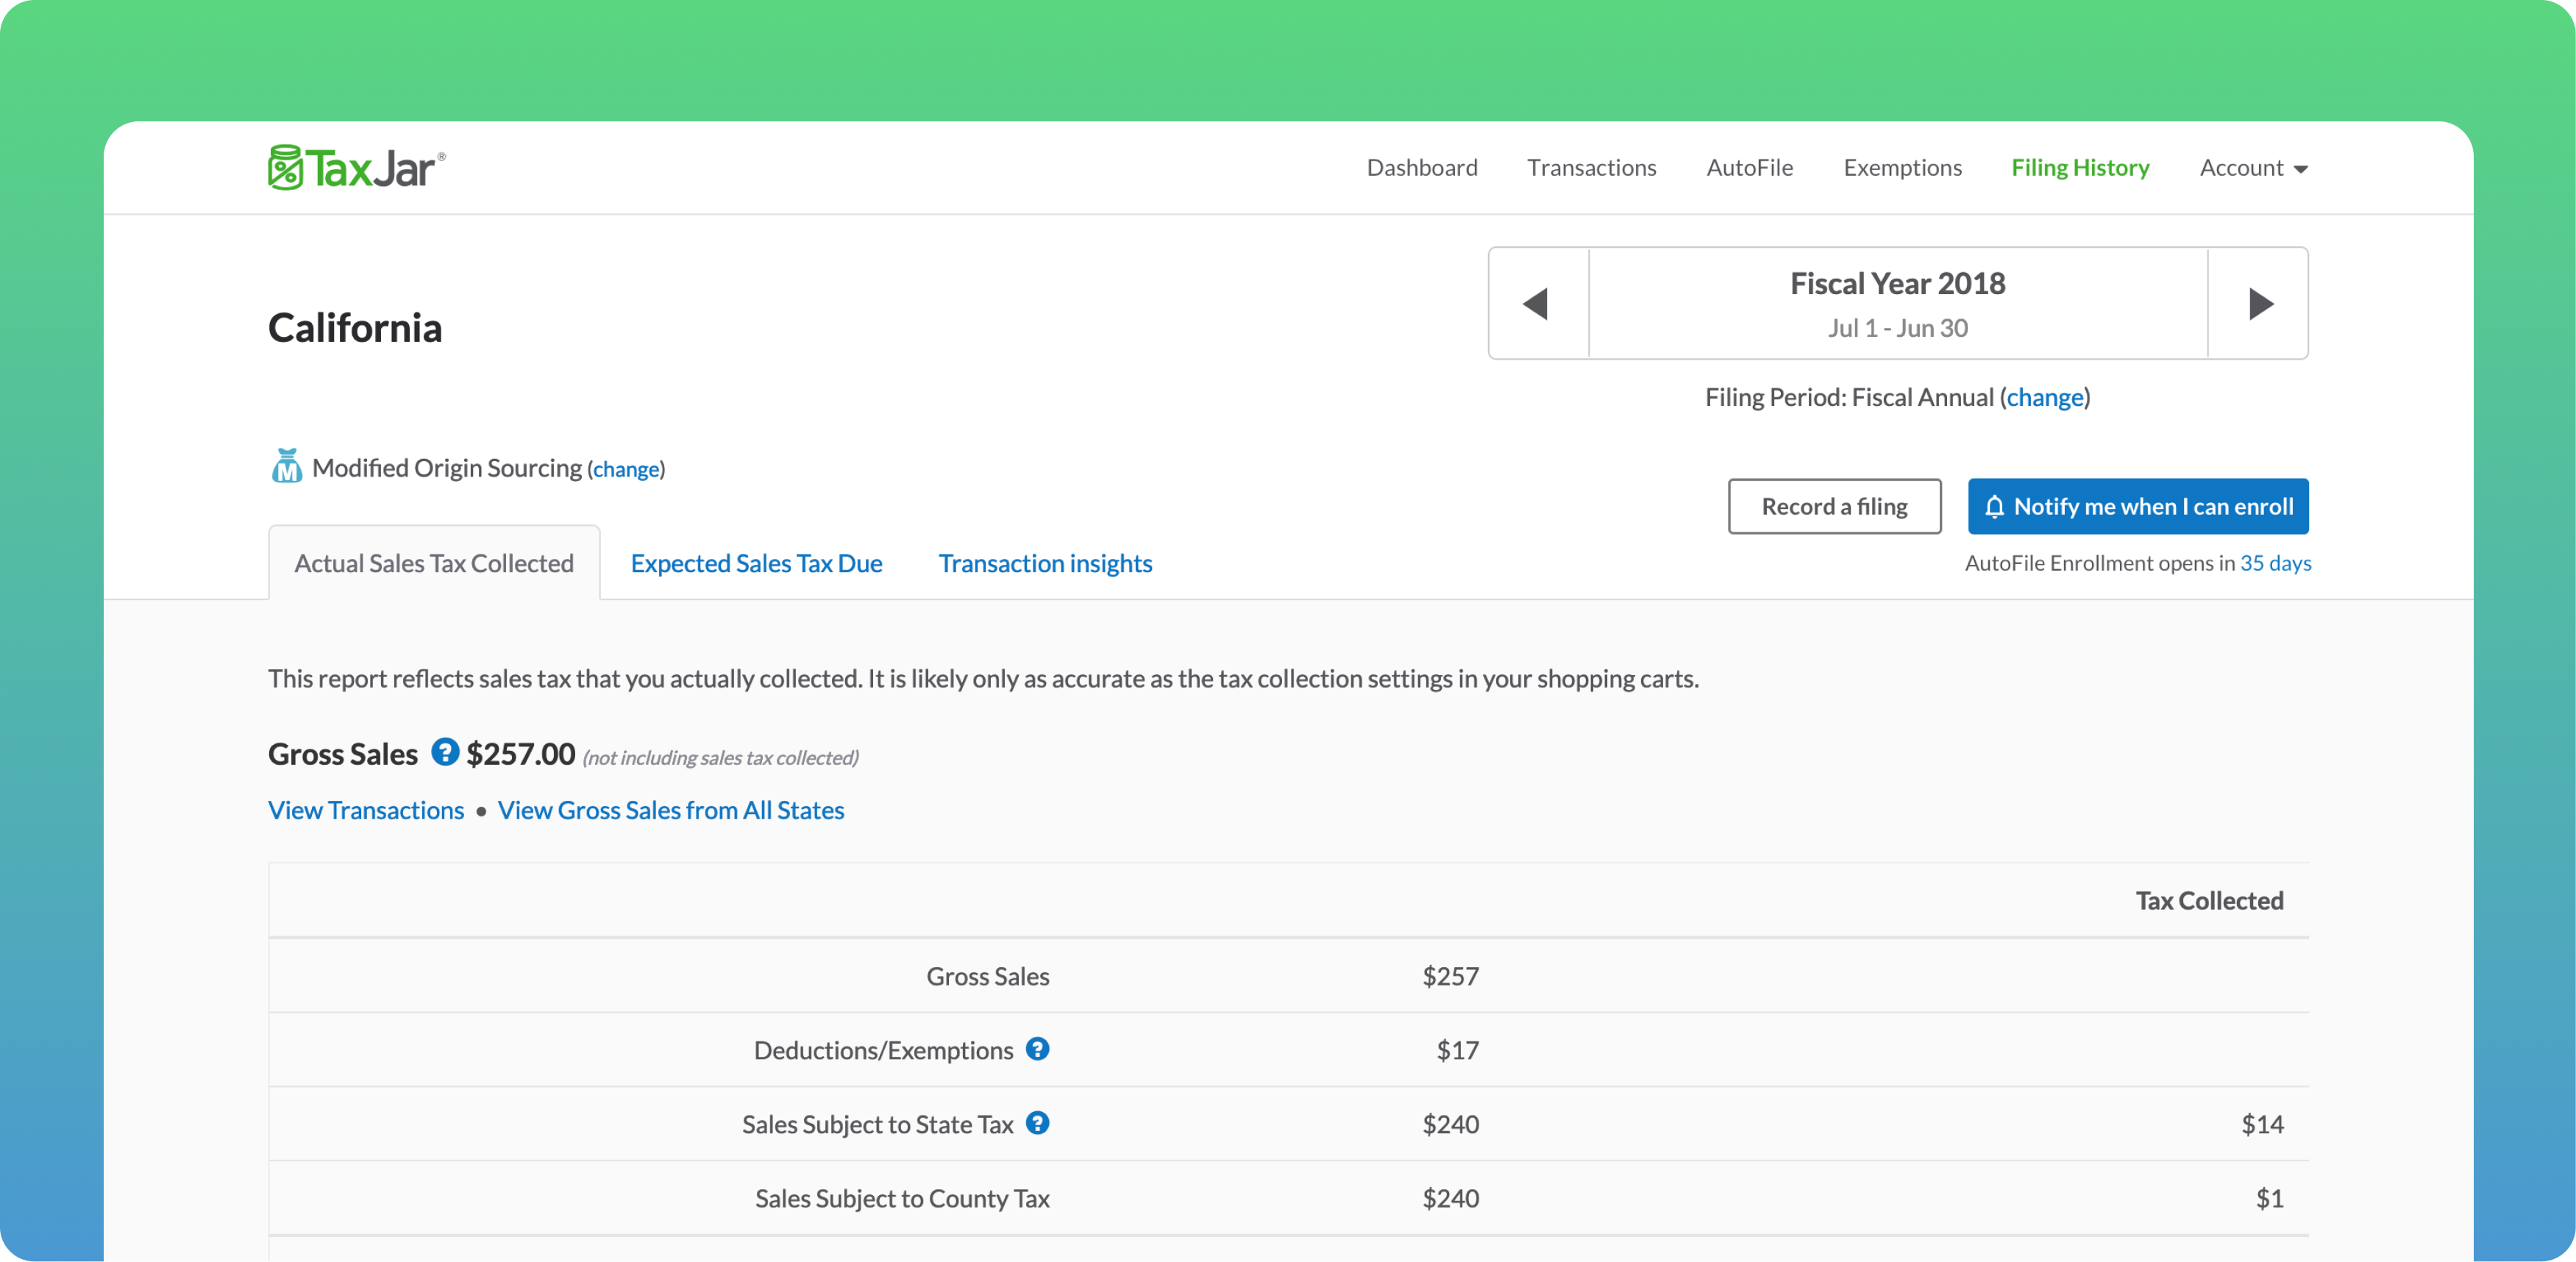
Task: Open Deductions/Exemptions help tooltip icon
Action: [x=1037, y=1049]
